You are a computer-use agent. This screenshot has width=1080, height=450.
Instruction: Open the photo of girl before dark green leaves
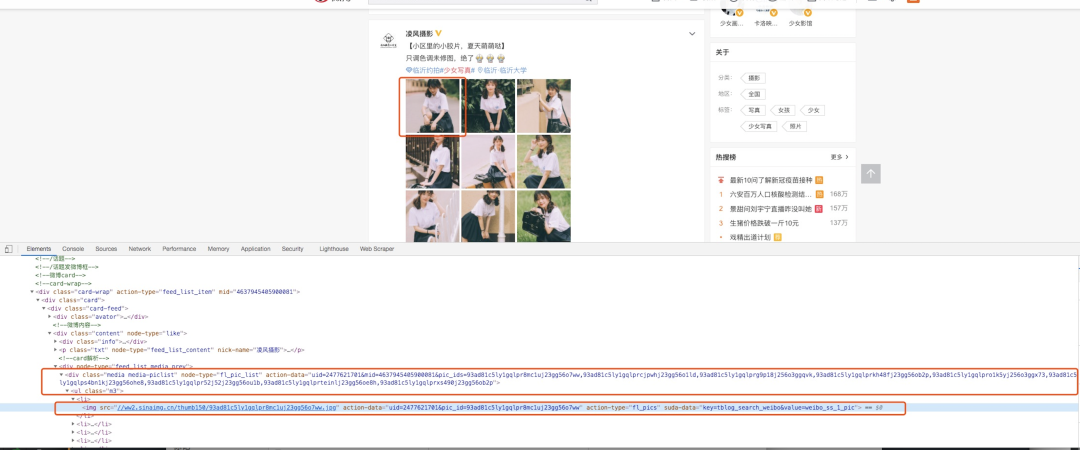(x=488, y=105)
